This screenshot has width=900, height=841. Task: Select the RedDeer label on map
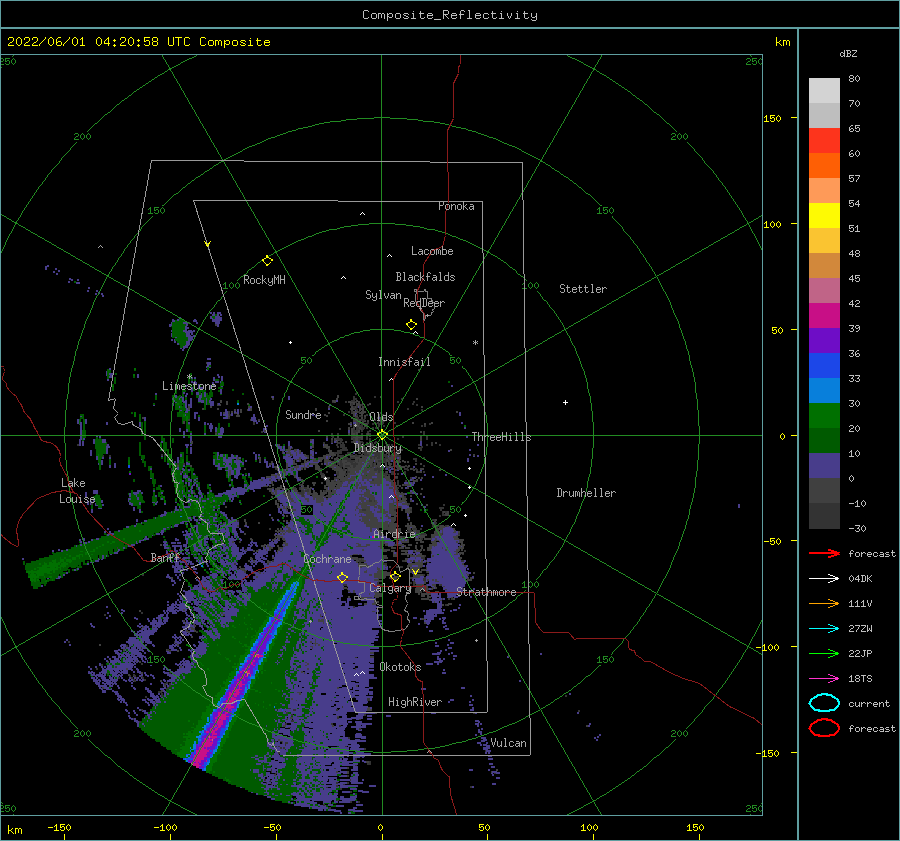click(424, 303)
